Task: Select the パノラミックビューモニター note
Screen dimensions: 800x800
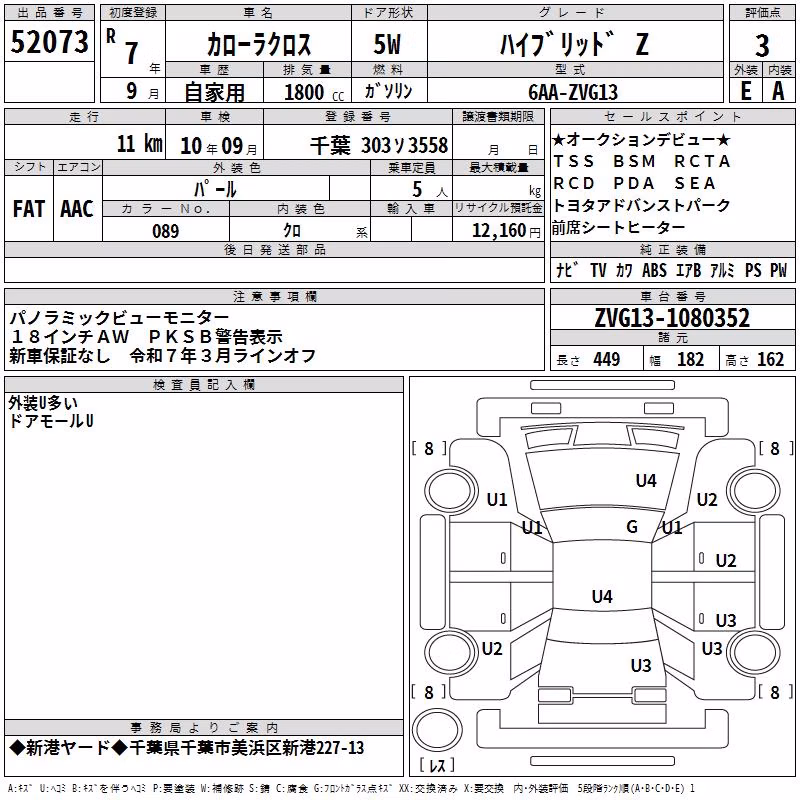Action: tap(119, 318)
